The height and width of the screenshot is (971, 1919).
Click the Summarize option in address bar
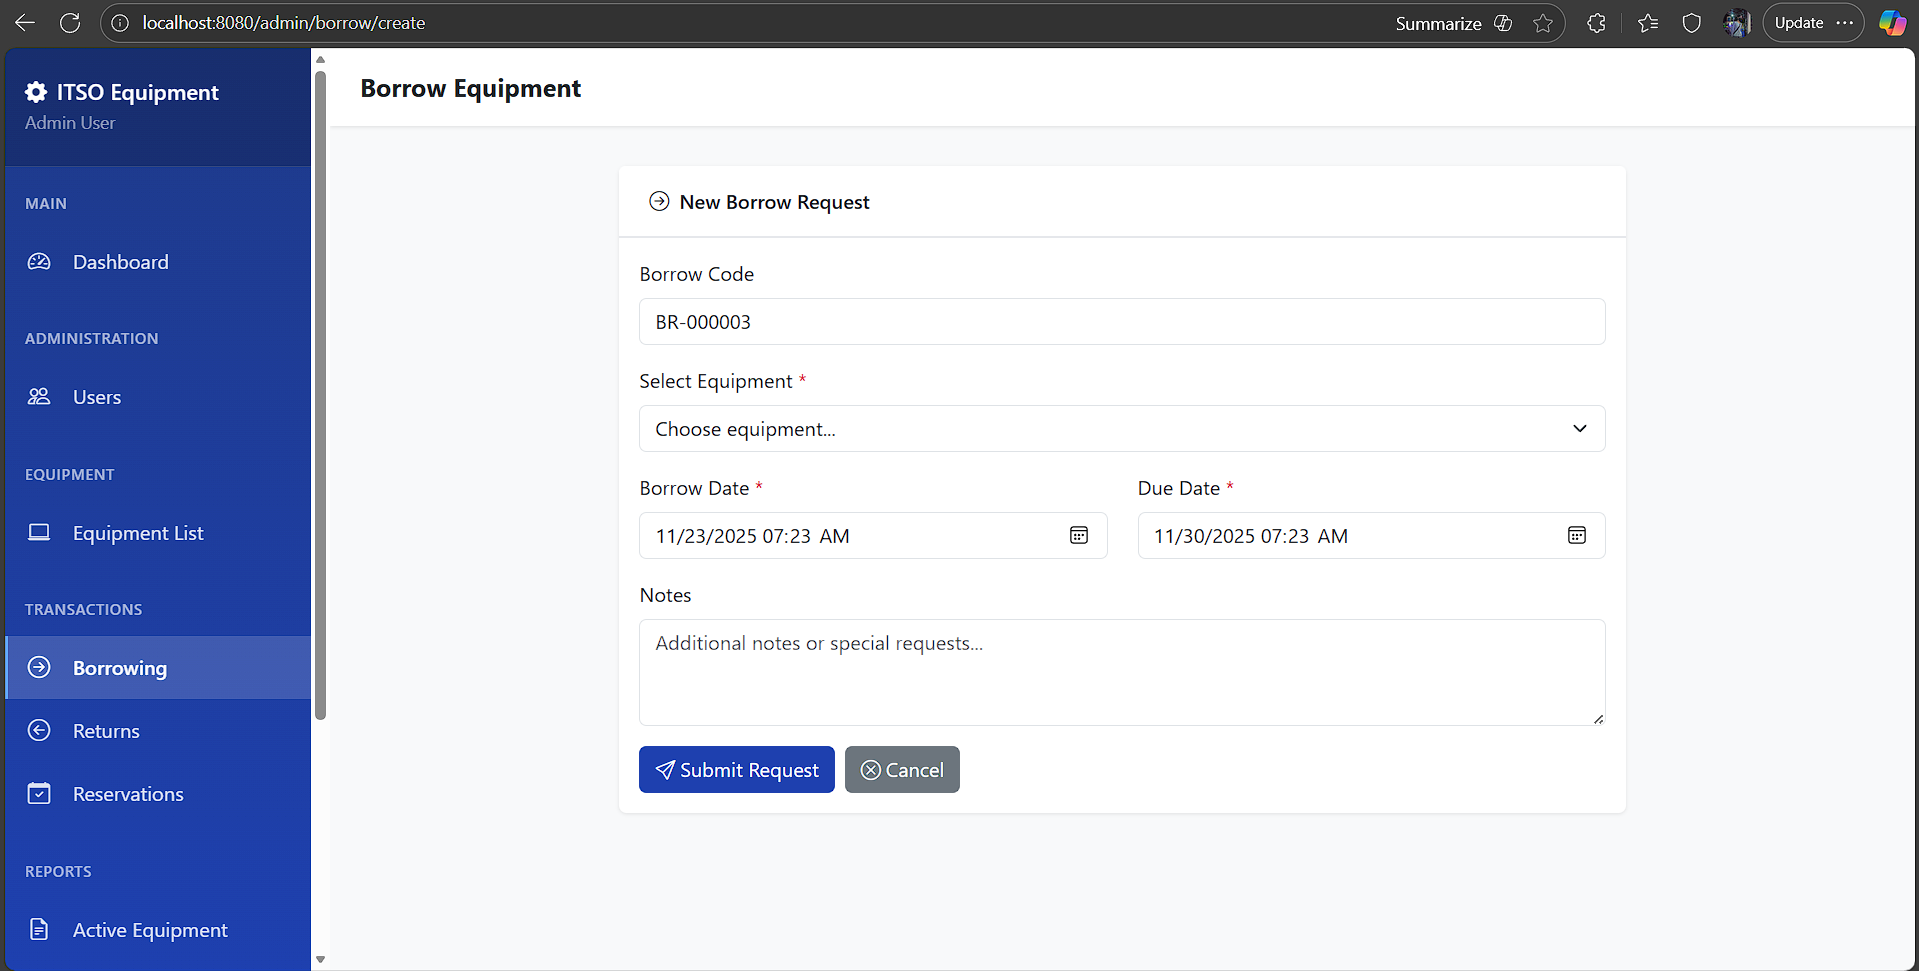pos(1438,22)
